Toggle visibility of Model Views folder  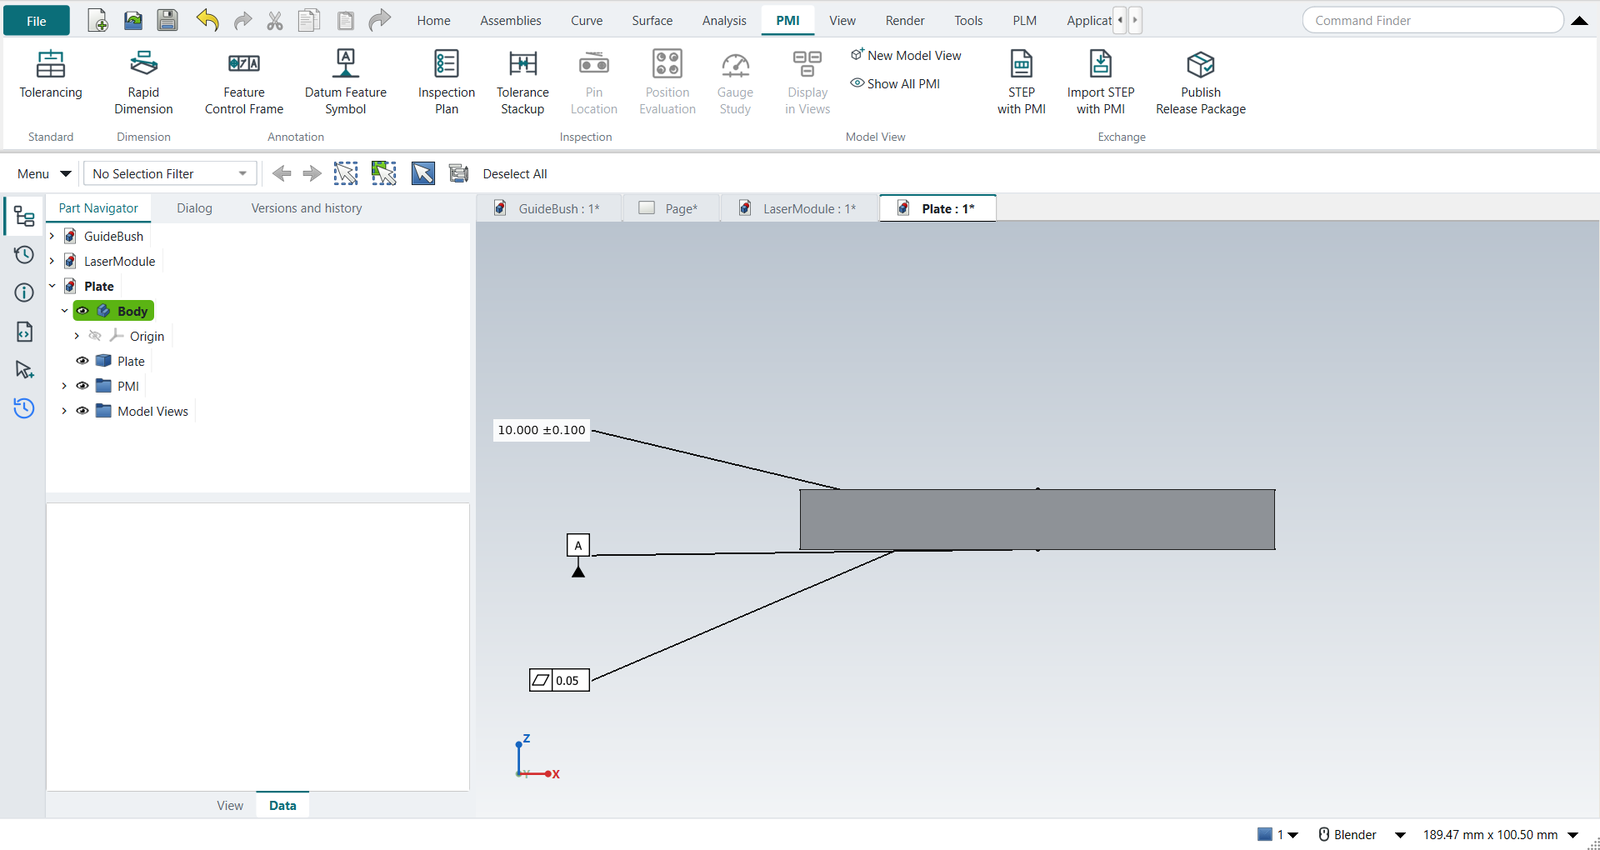click(x=83, y=411)
